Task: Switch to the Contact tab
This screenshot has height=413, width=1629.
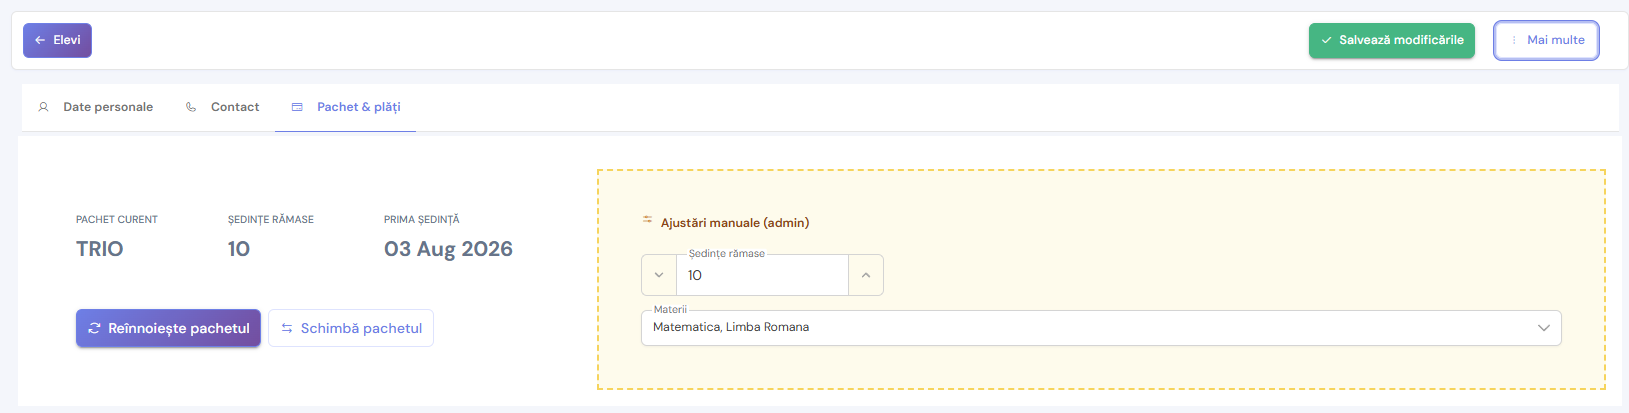Action: click(222, 107)
